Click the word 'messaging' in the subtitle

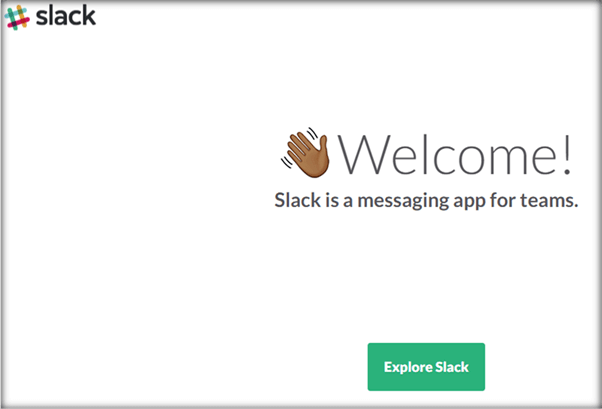tap(403, 201)
